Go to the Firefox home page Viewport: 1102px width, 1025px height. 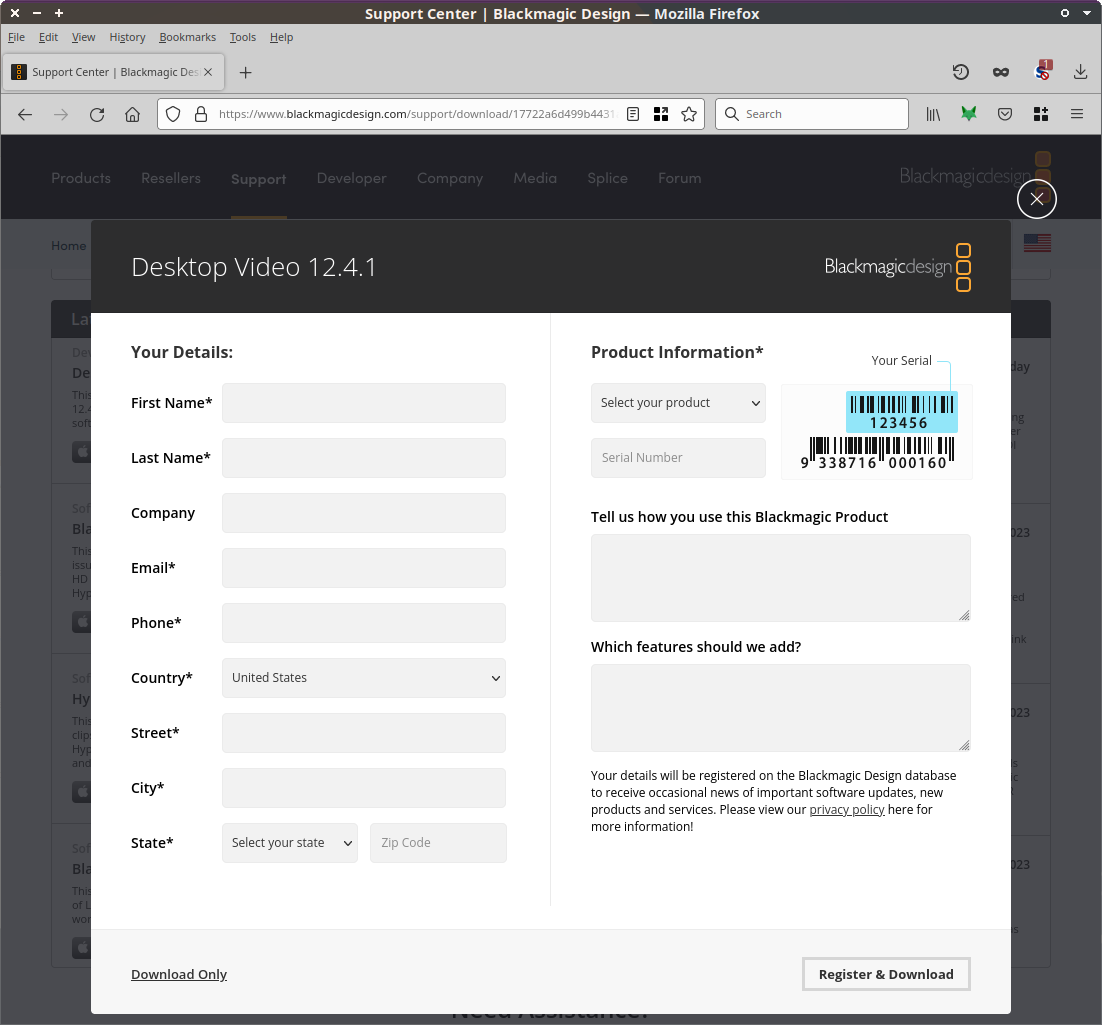(132, 114)
